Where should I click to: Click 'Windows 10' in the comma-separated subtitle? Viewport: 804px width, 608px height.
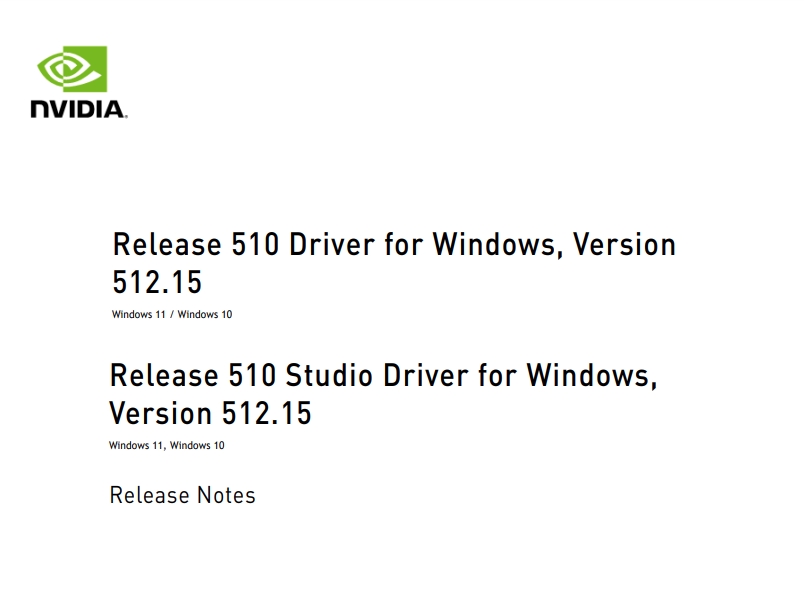(197, 445)
